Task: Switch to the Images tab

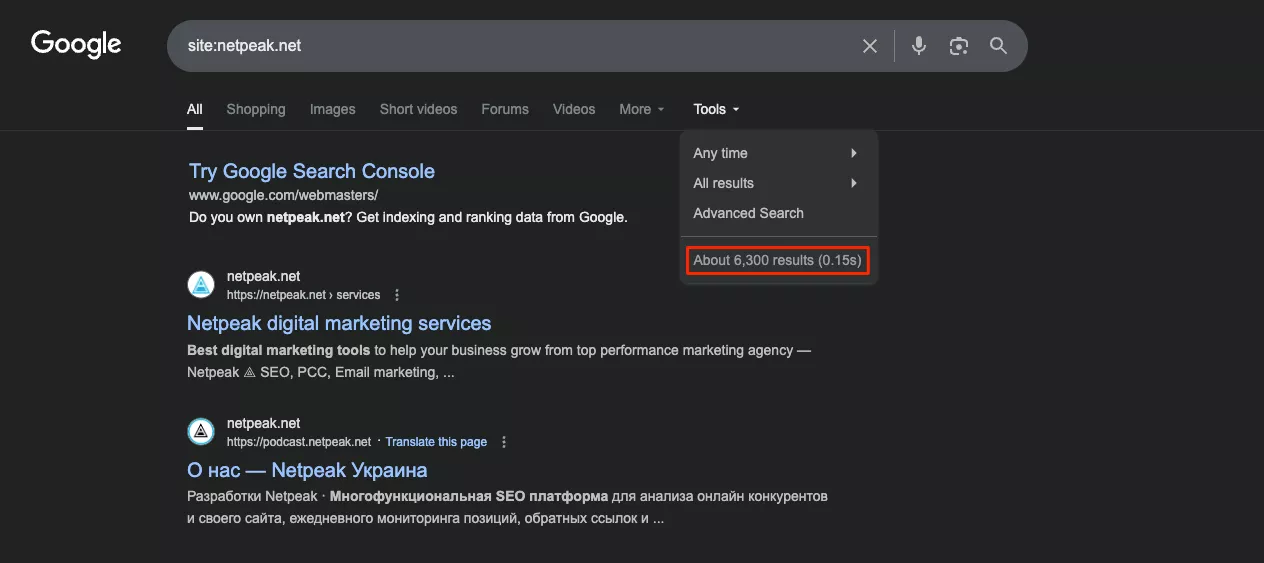Action: 332,109
